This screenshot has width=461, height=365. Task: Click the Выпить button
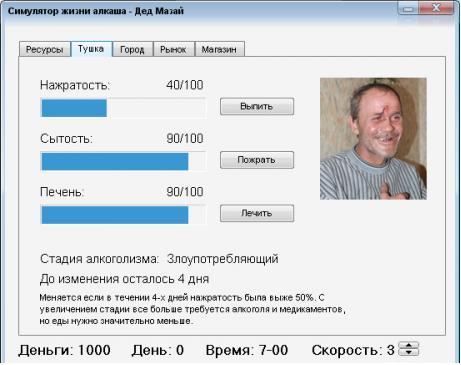click(257, 106)
